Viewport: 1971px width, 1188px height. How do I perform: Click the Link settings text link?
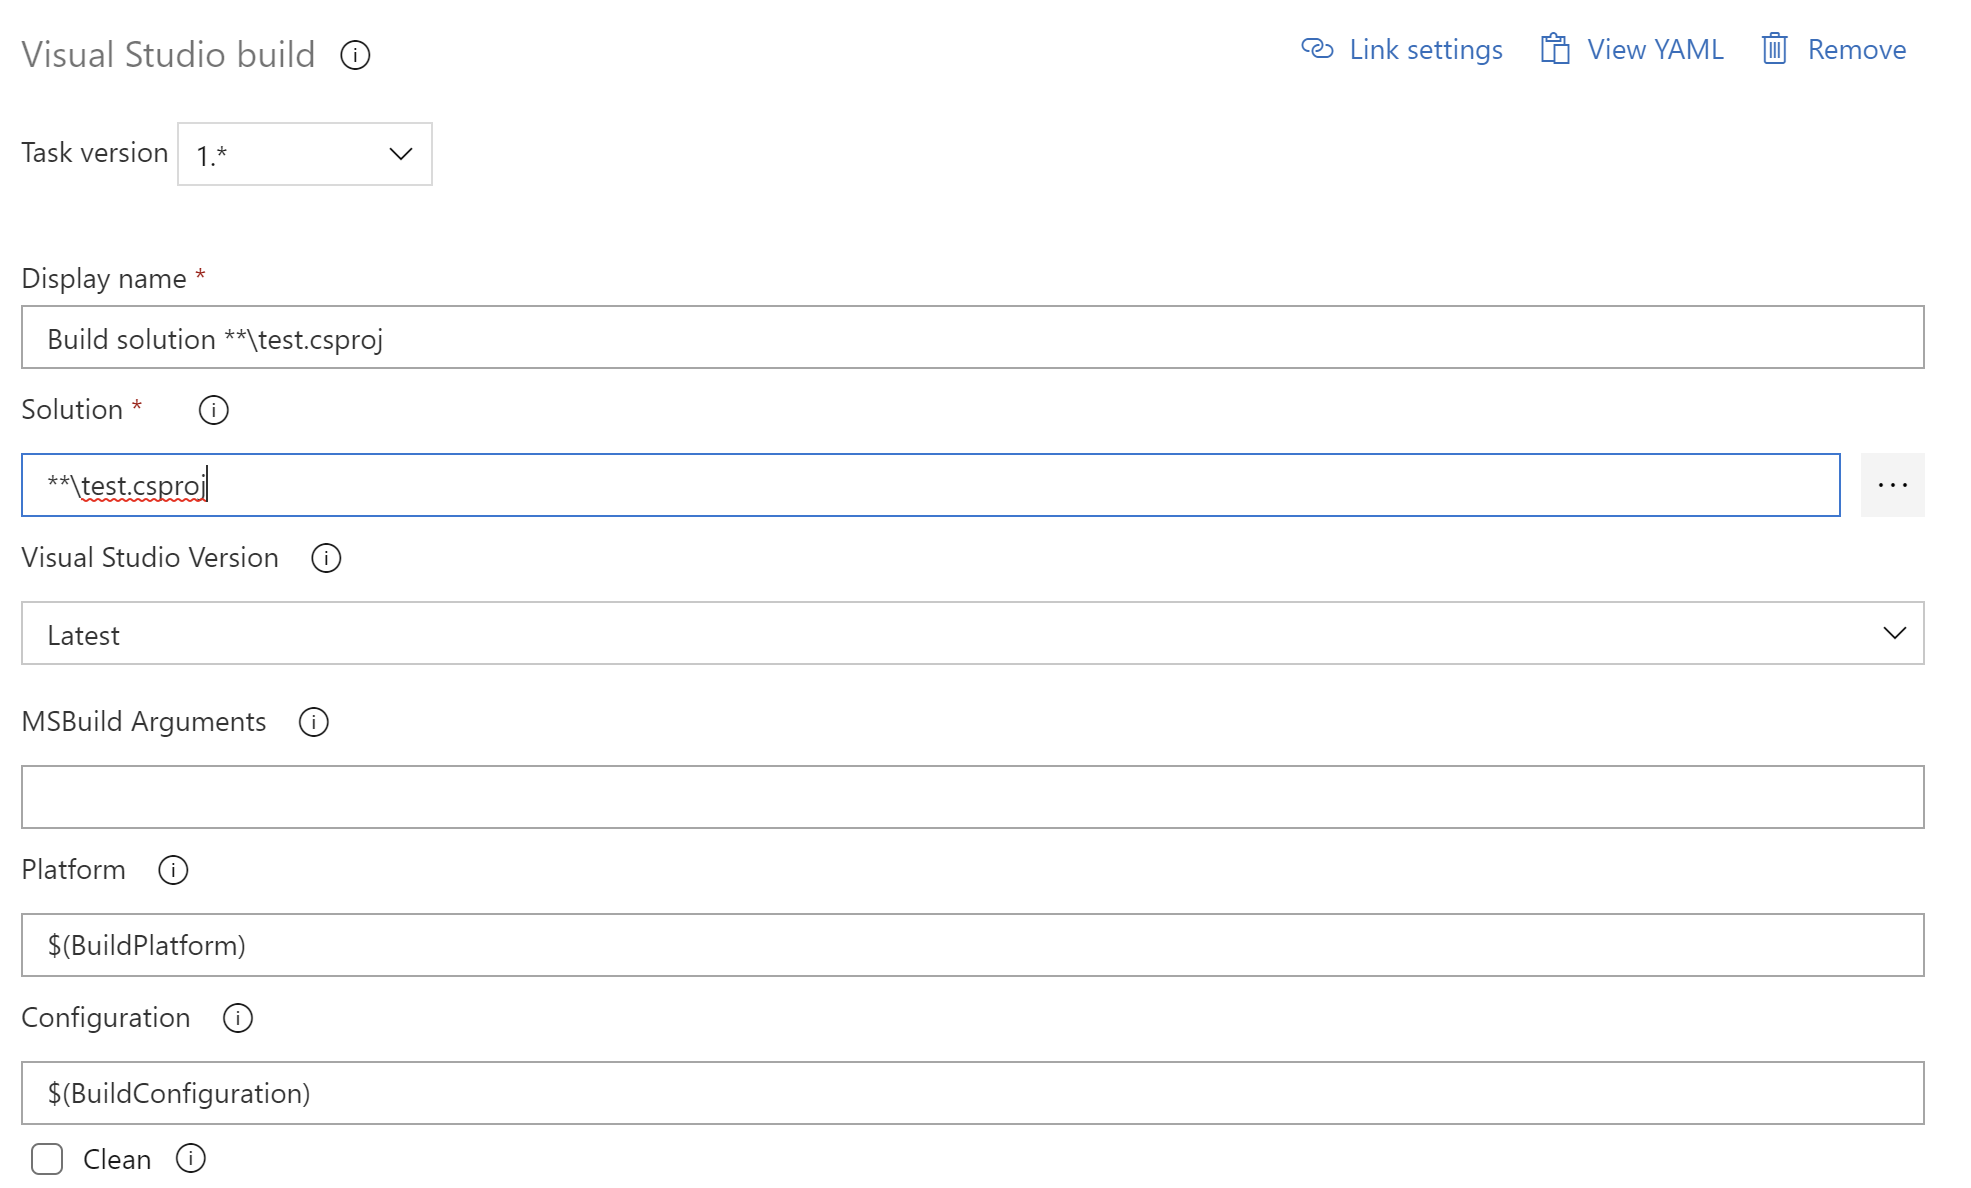[x=1425, y=50]
